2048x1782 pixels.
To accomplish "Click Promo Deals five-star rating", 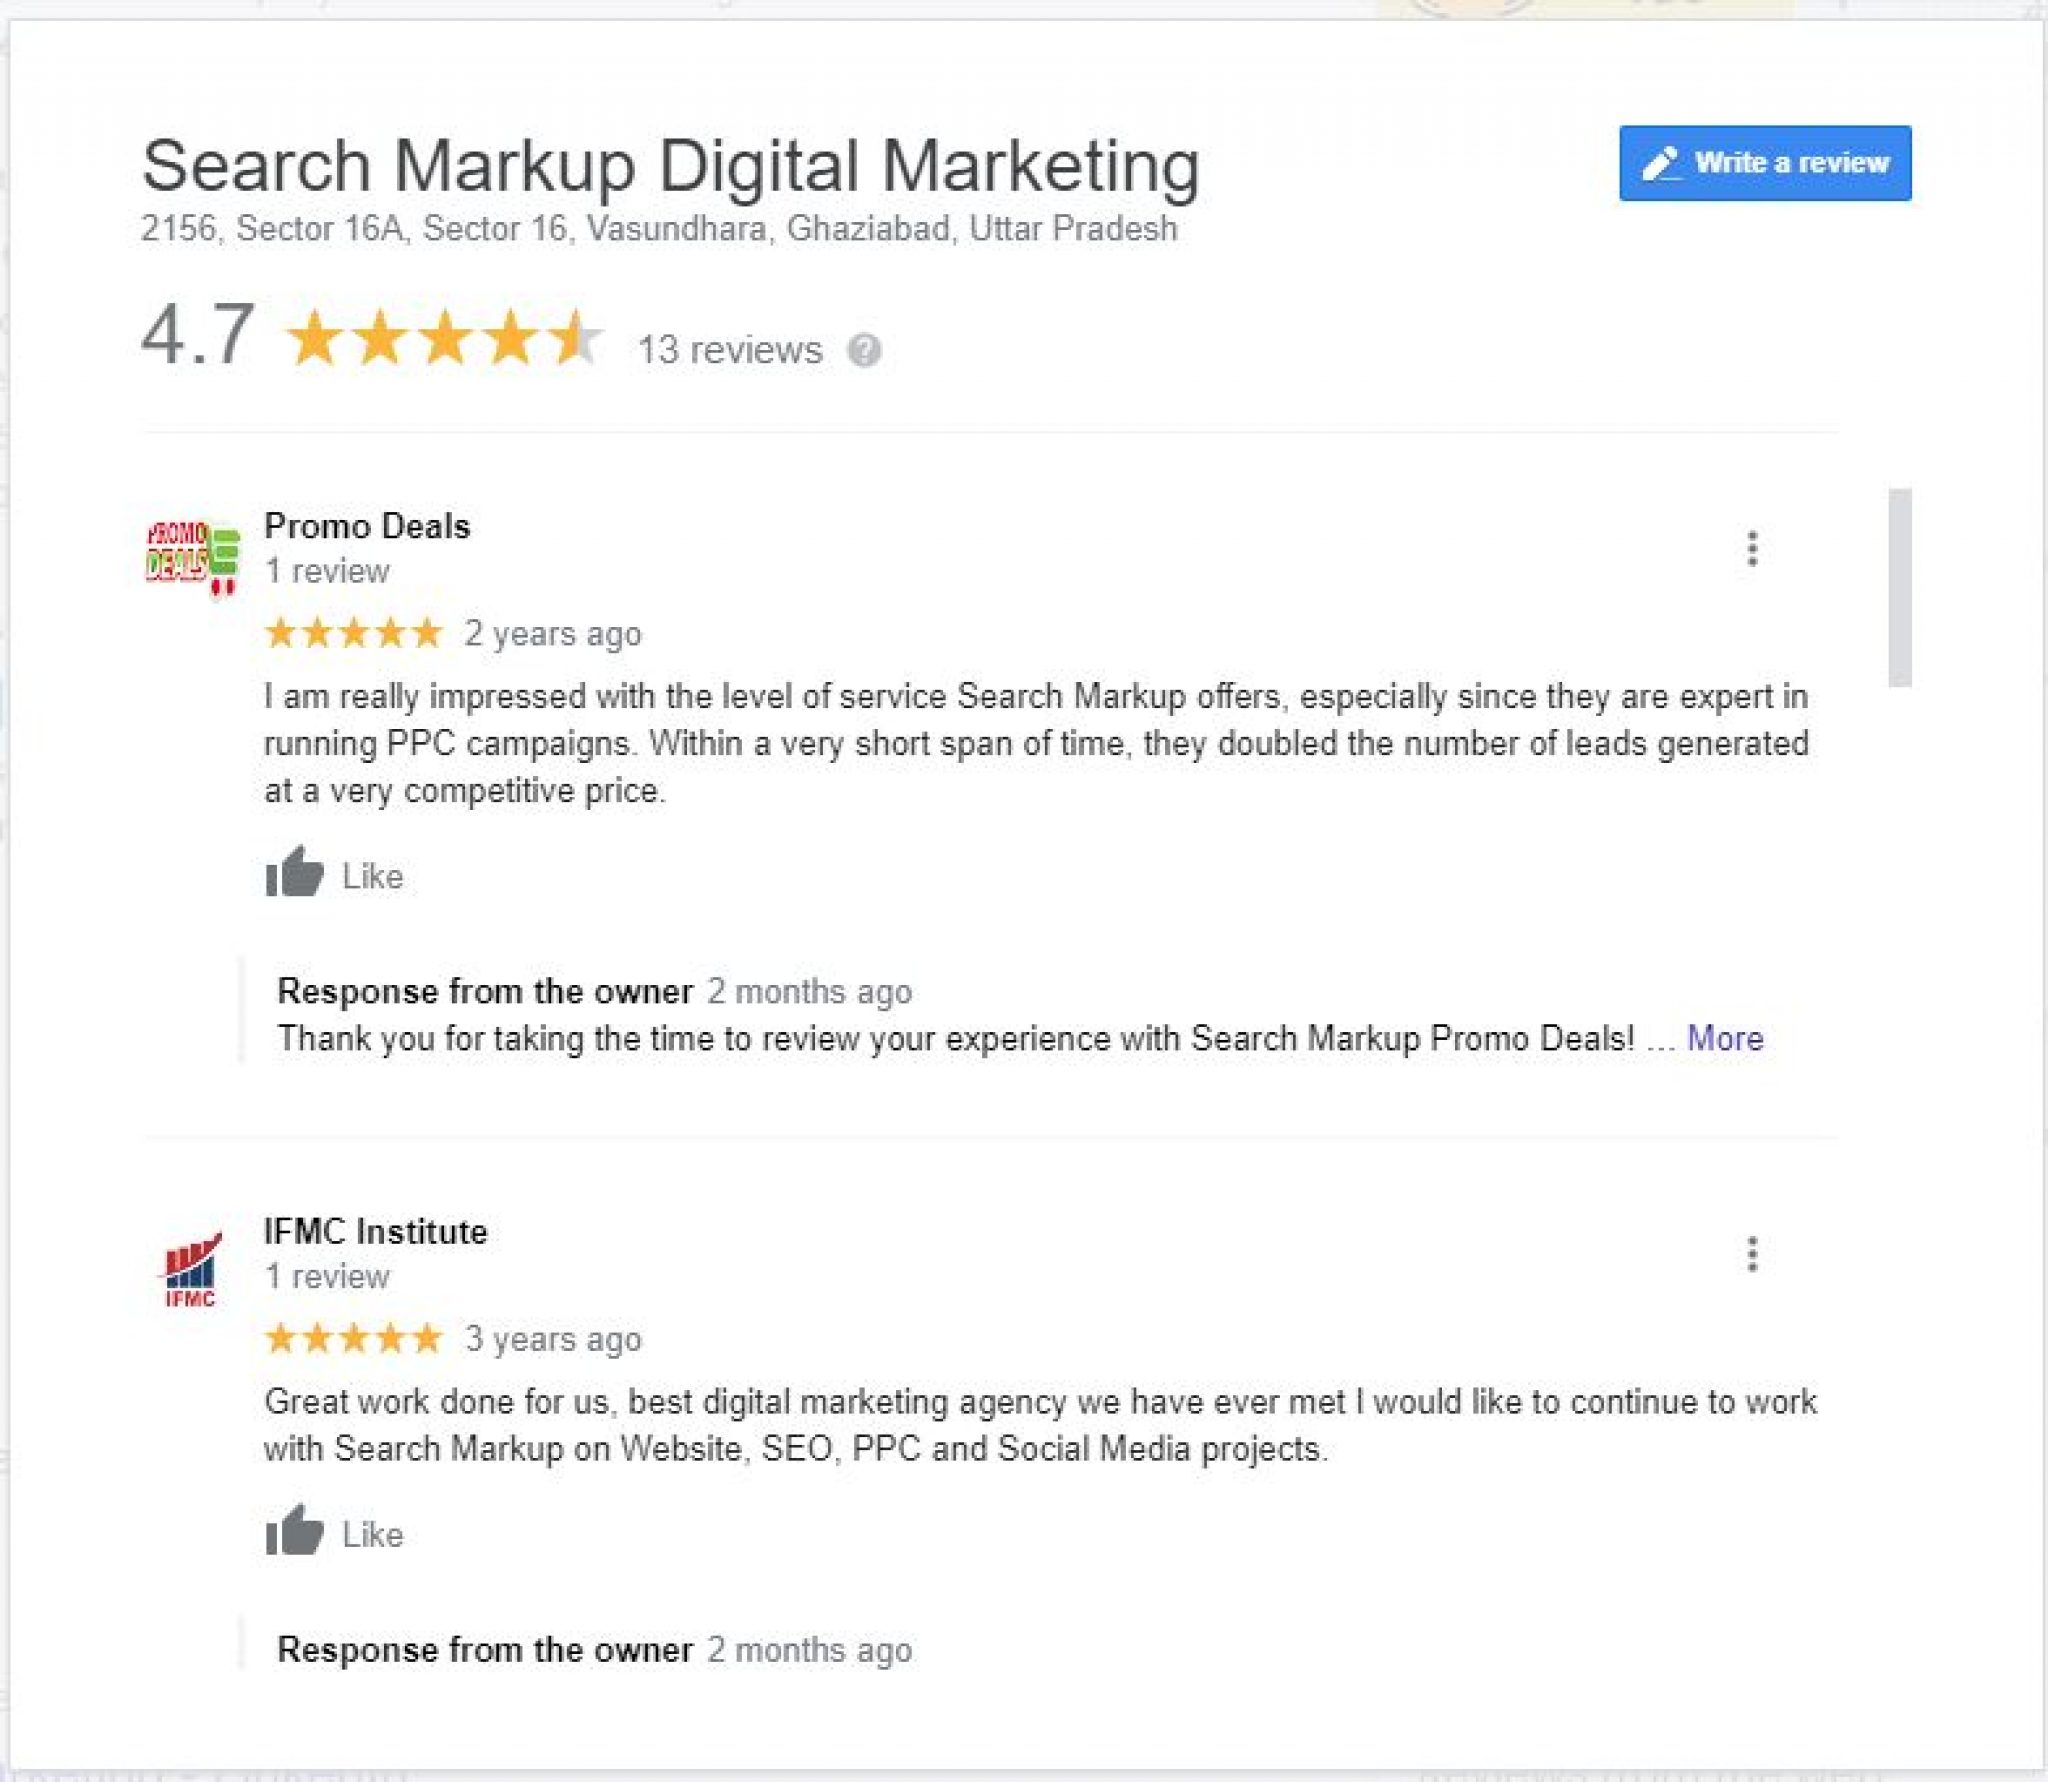I will point(353,633).
